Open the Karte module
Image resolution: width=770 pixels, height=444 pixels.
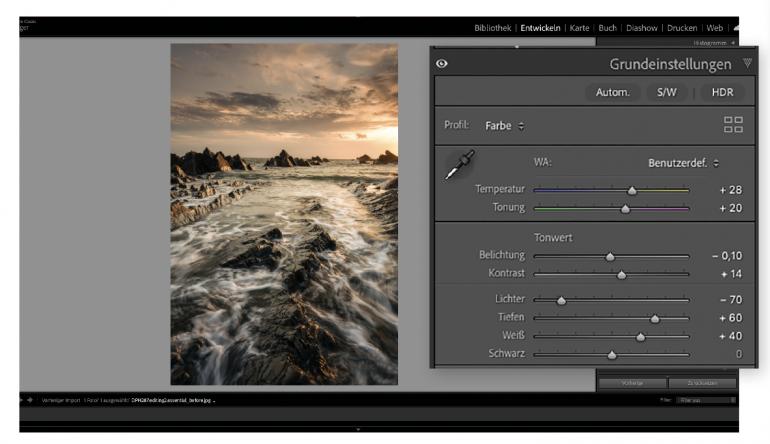point(579,28)
